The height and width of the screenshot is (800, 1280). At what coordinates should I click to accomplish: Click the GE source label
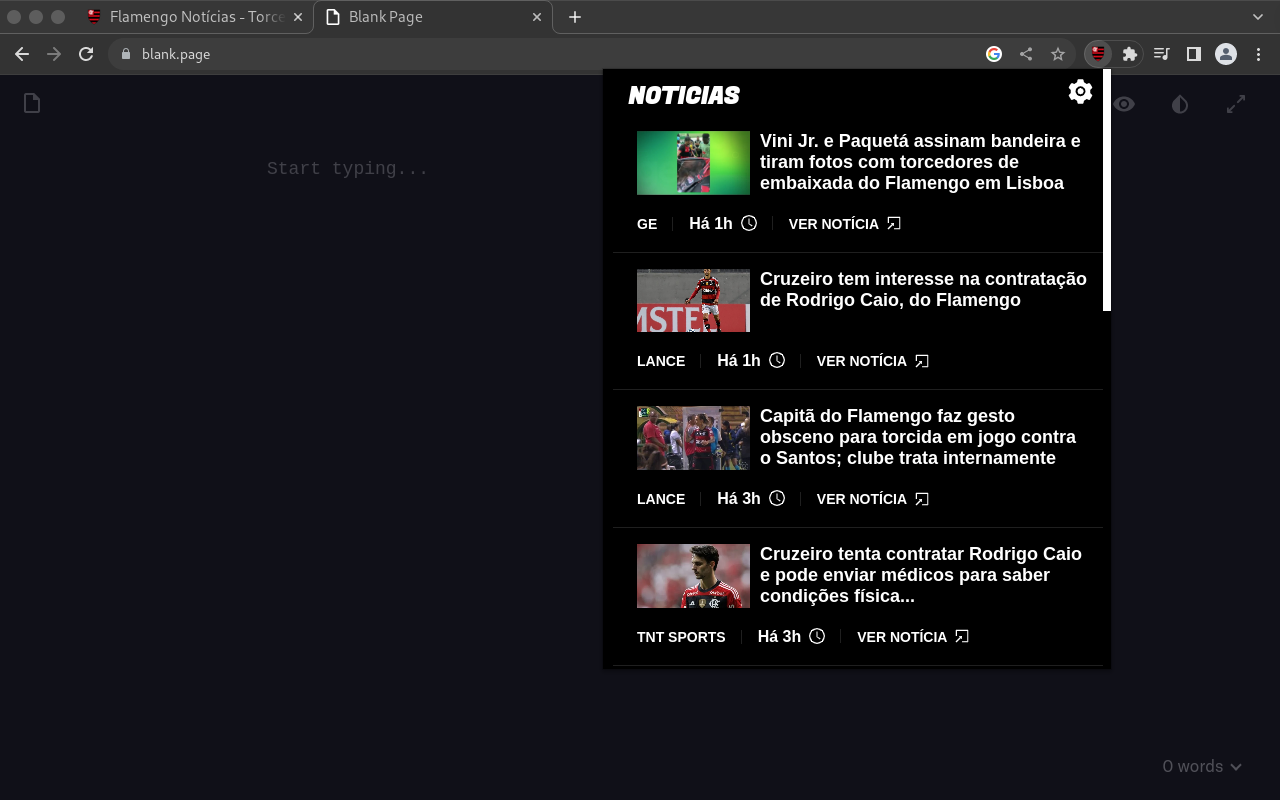[647, 224]
